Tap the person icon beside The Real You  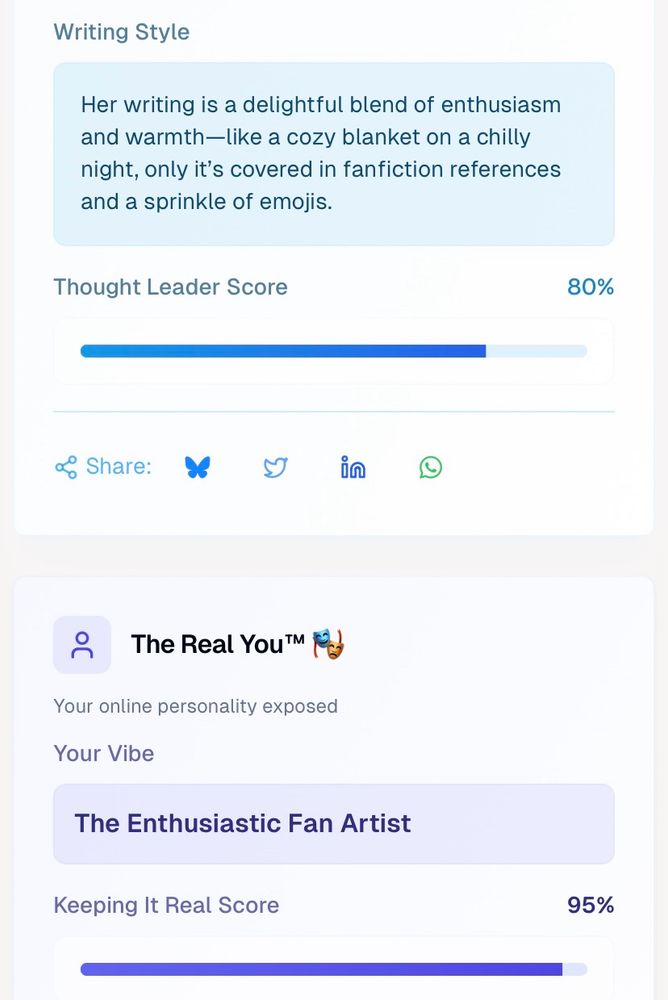click(x=82, y=645)
